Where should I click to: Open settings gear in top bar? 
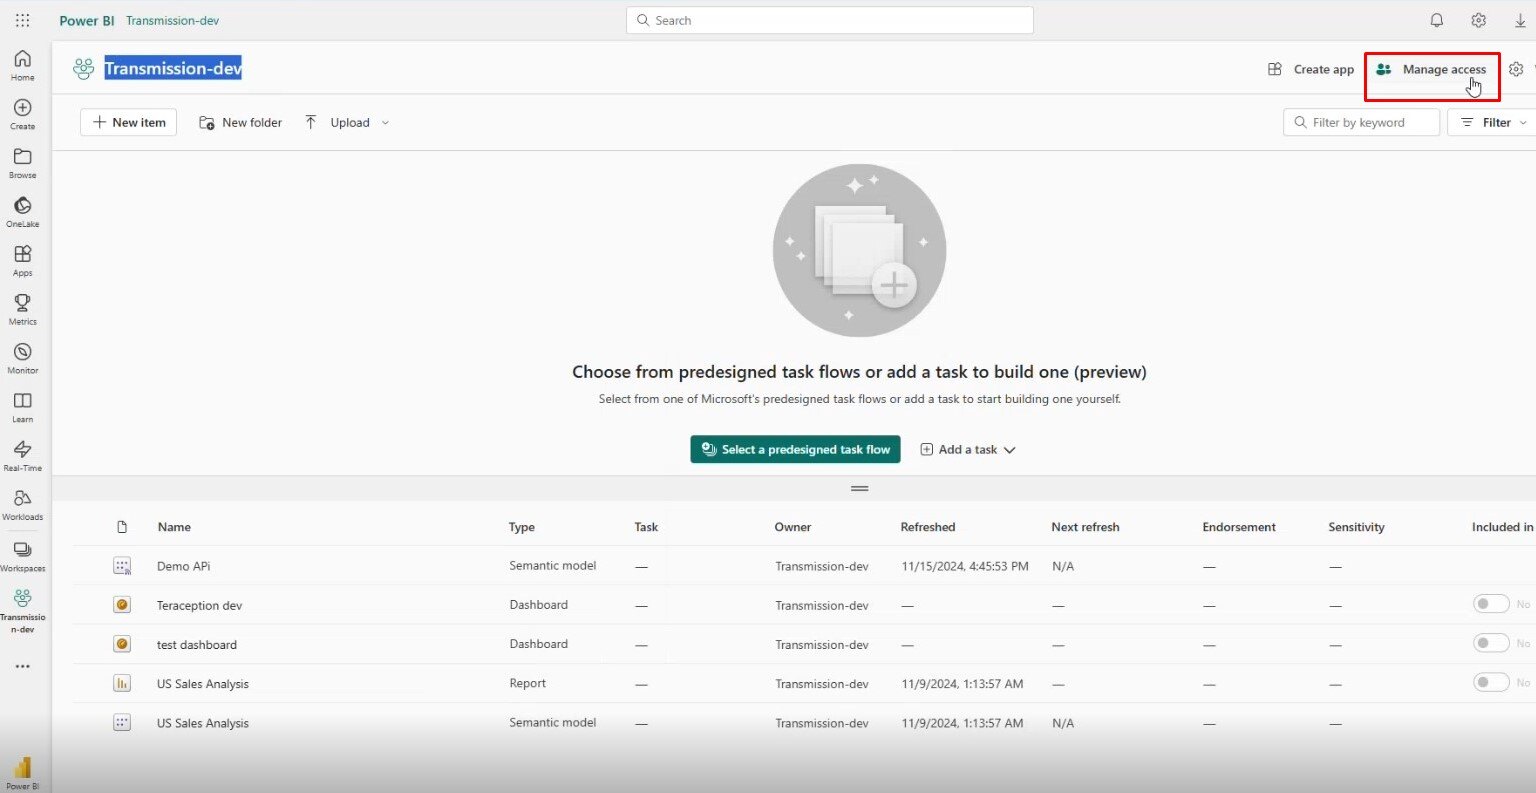pyautogui.click(x=1478, y=20)
